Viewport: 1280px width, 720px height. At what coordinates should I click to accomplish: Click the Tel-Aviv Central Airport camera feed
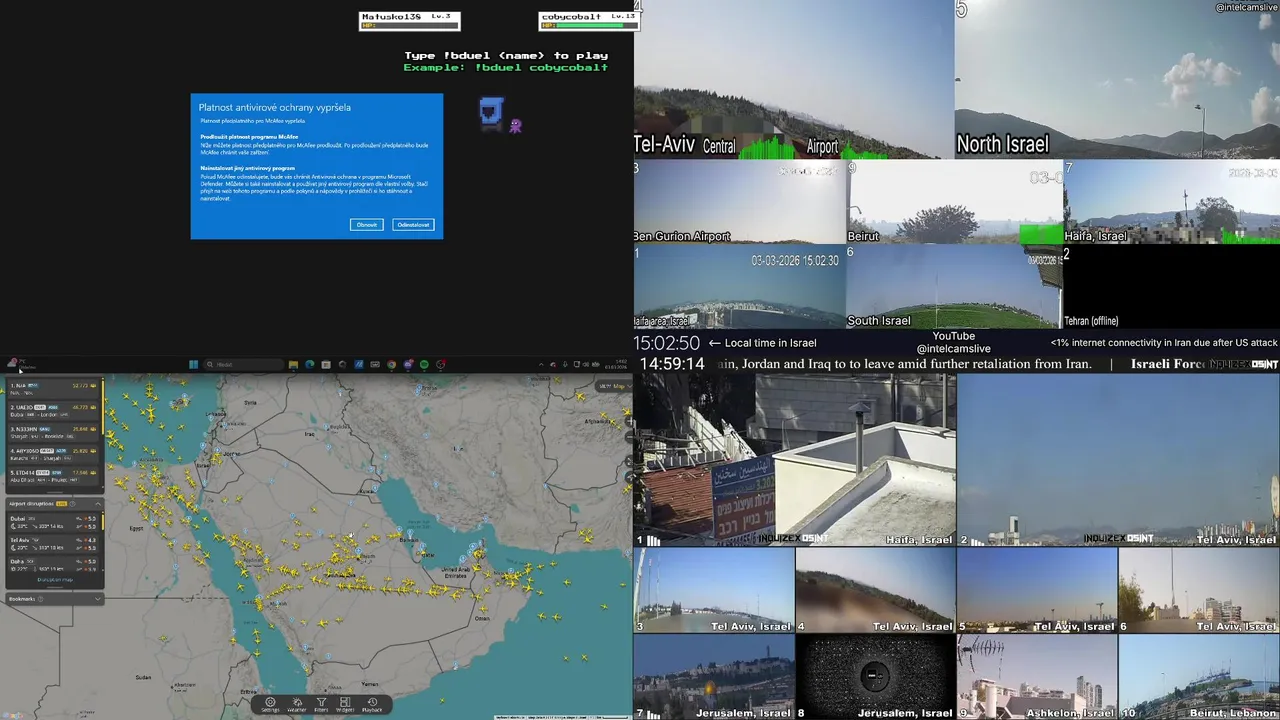click(x=794, y=79)
